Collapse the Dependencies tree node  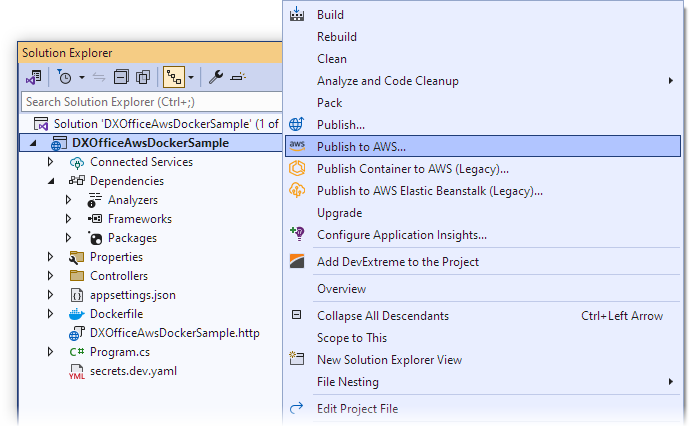(51, 181)
